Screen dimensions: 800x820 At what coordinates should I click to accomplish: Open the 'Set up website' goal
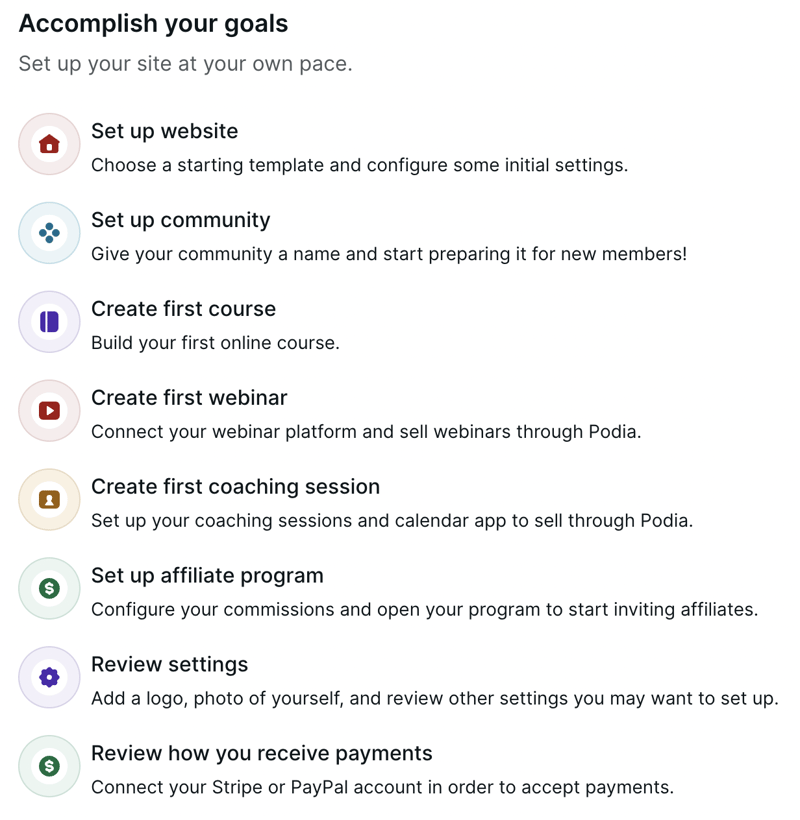pos(164,131)
